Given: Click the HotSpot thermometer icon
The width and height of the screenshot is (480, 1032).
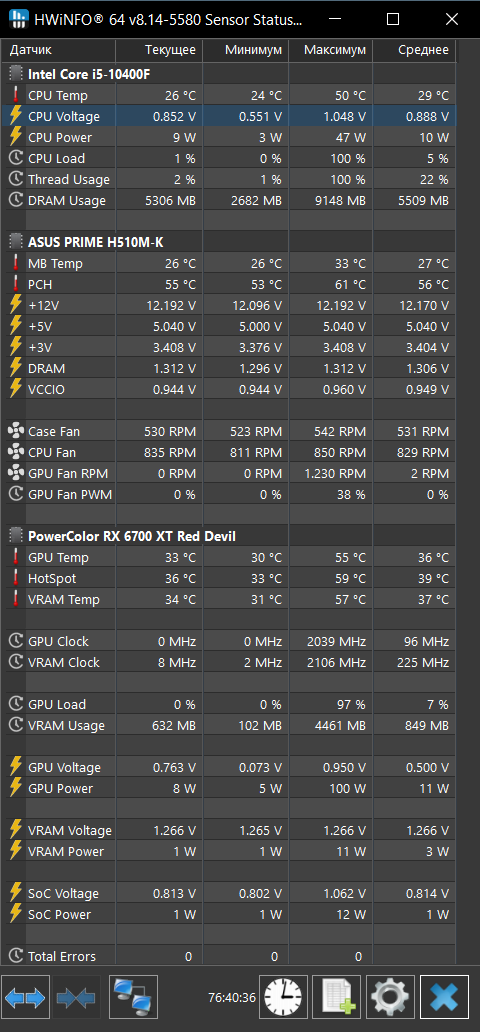Looking at the screenshot, I should click(15, 579).
